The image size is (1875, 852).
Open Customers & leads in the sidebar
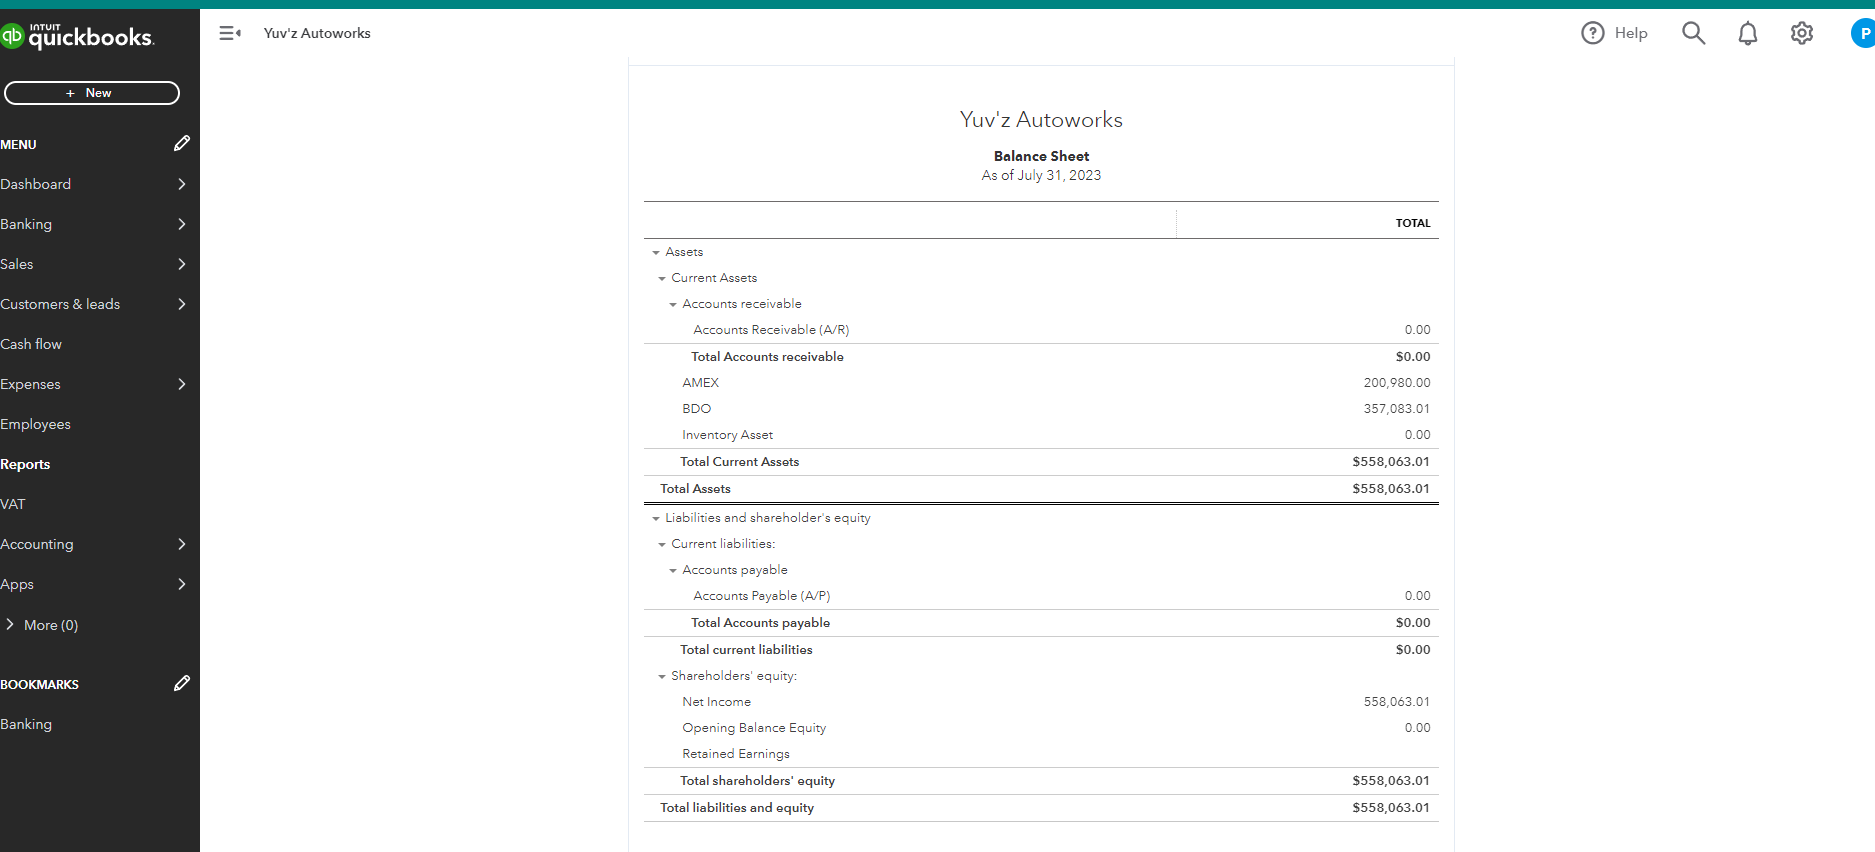60,304
